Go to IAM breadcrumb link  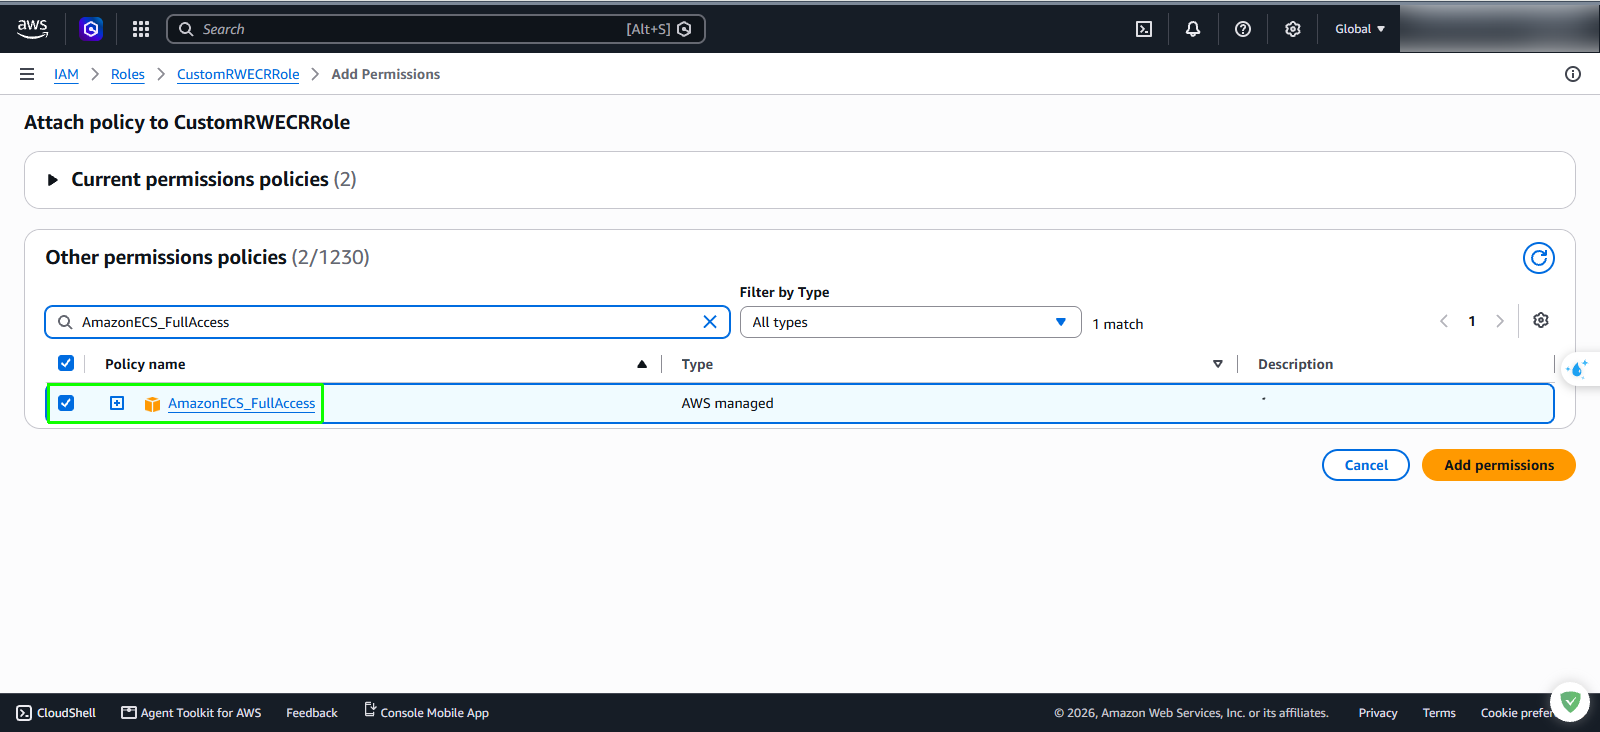point(66,74)
